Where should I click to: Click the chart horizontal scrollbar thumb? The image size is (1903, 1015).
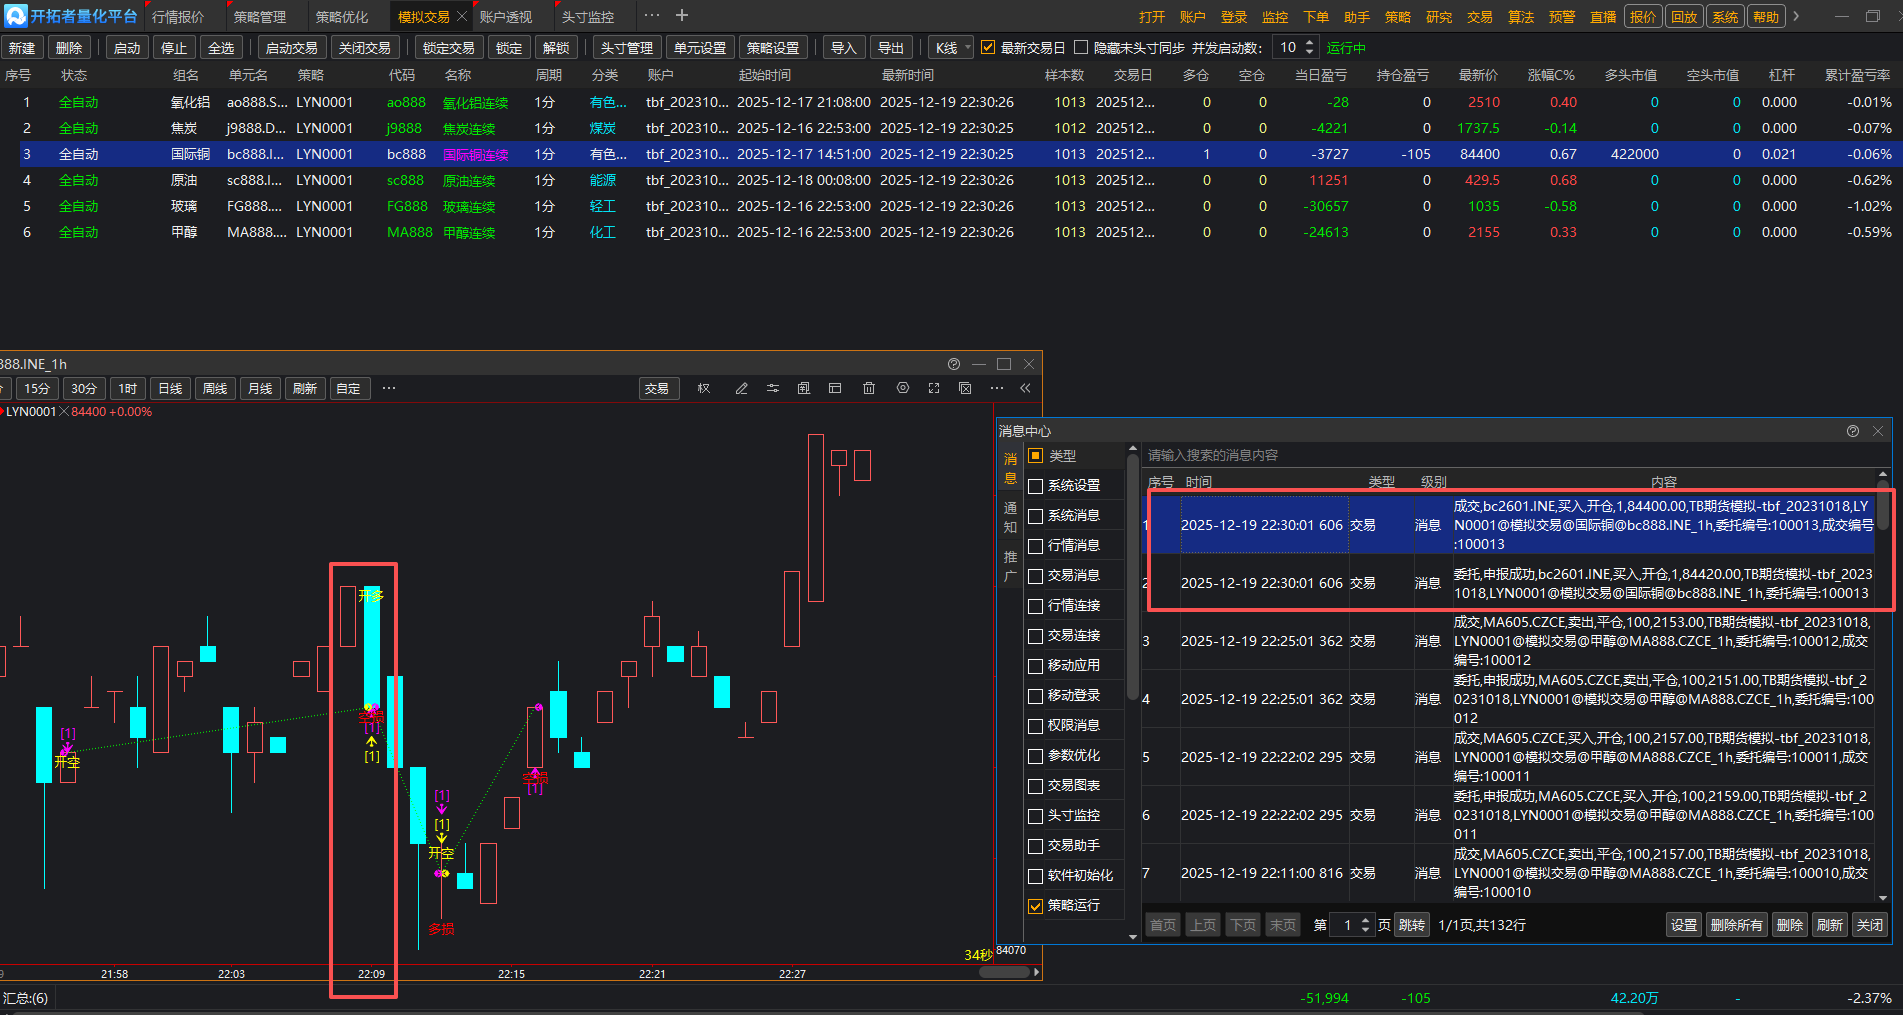pos(1004,972)
